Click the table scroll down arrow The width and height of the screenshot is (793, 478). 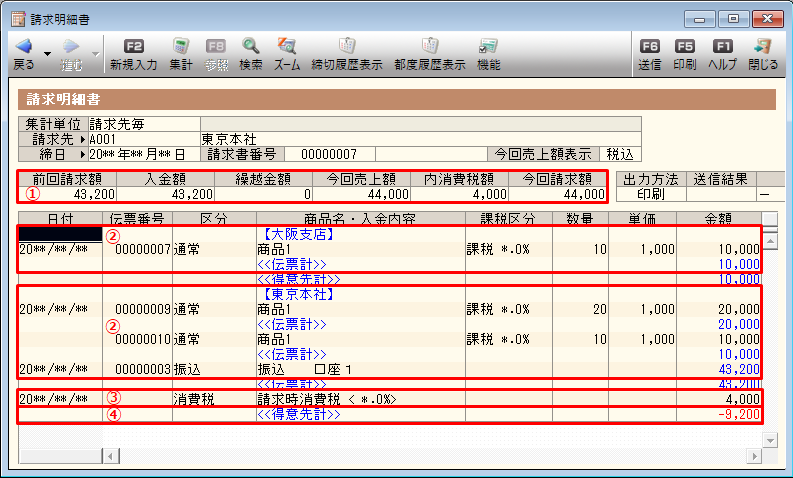[x=770, y=440]
